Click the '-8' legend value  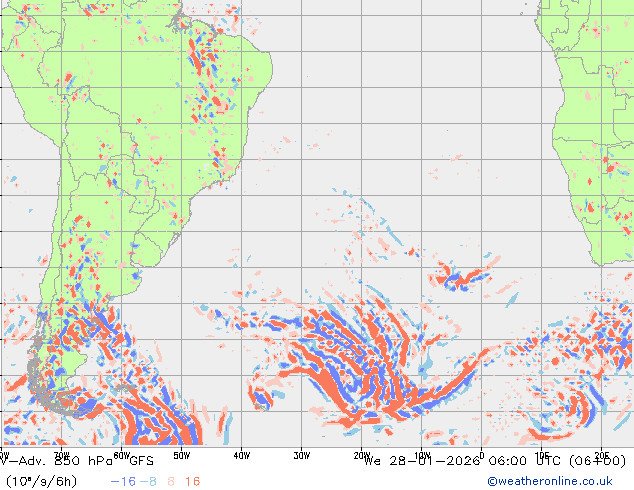tap(148, 482)
